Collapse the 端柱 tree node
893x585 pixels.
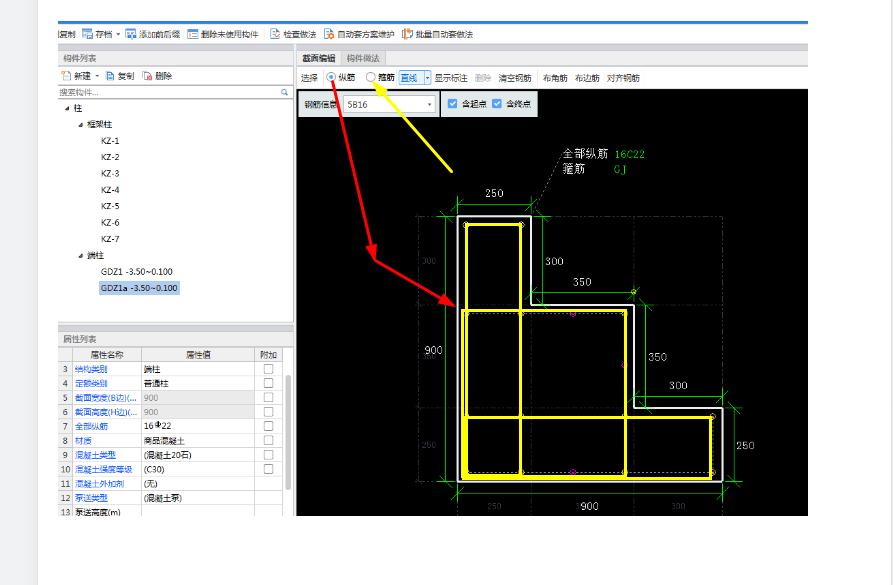(80, 255)
